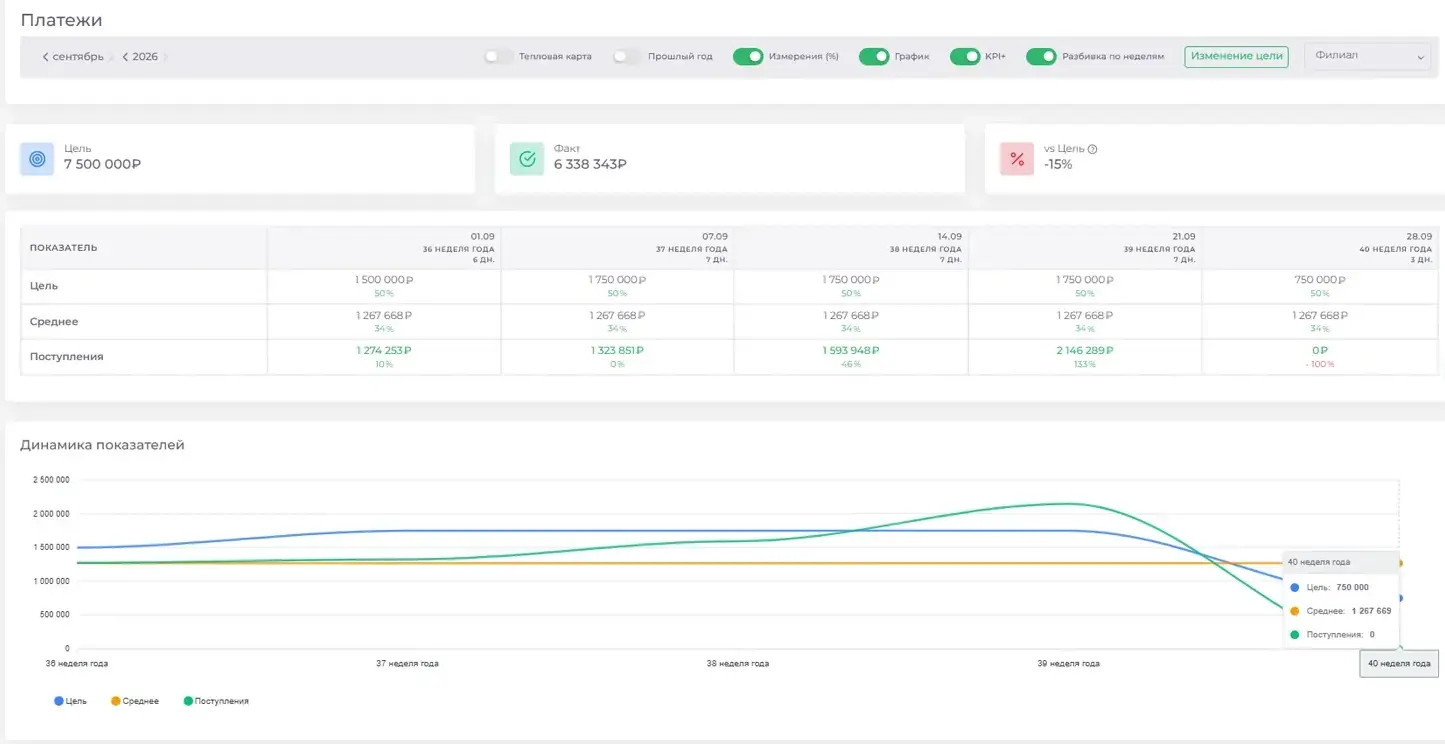Click the green checkmark icon beside Факт
This screenshot has height=744, width=1445.
(x=527, y=158)
